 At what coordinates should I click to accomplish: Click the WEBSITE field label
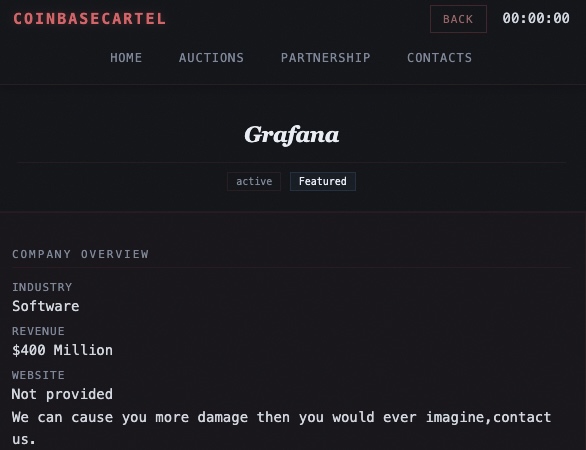tap(38, 375)
